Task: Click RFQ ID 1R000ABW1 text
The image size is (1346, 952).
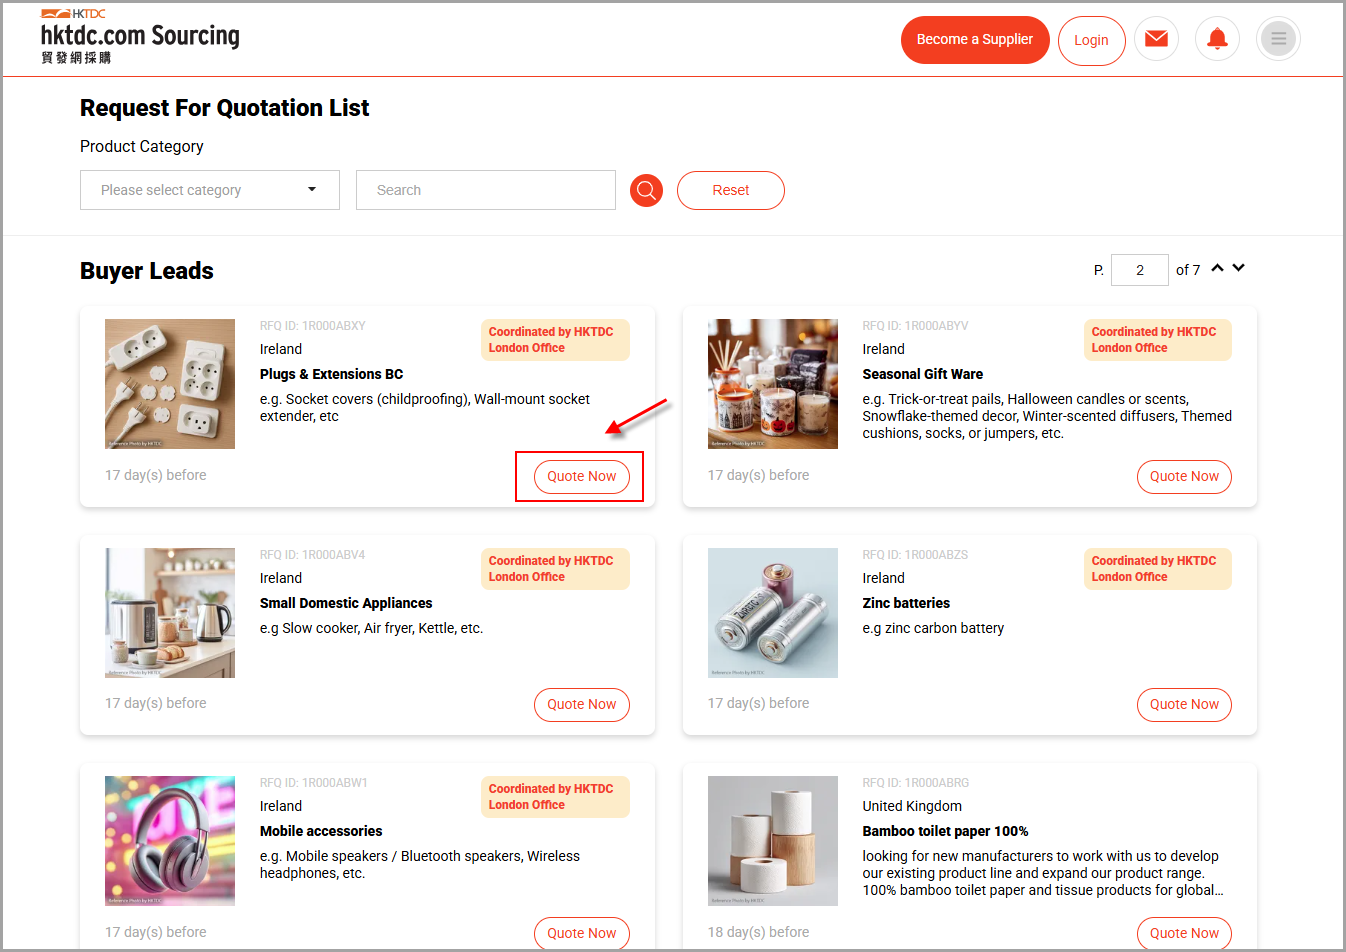Action: 314,783
